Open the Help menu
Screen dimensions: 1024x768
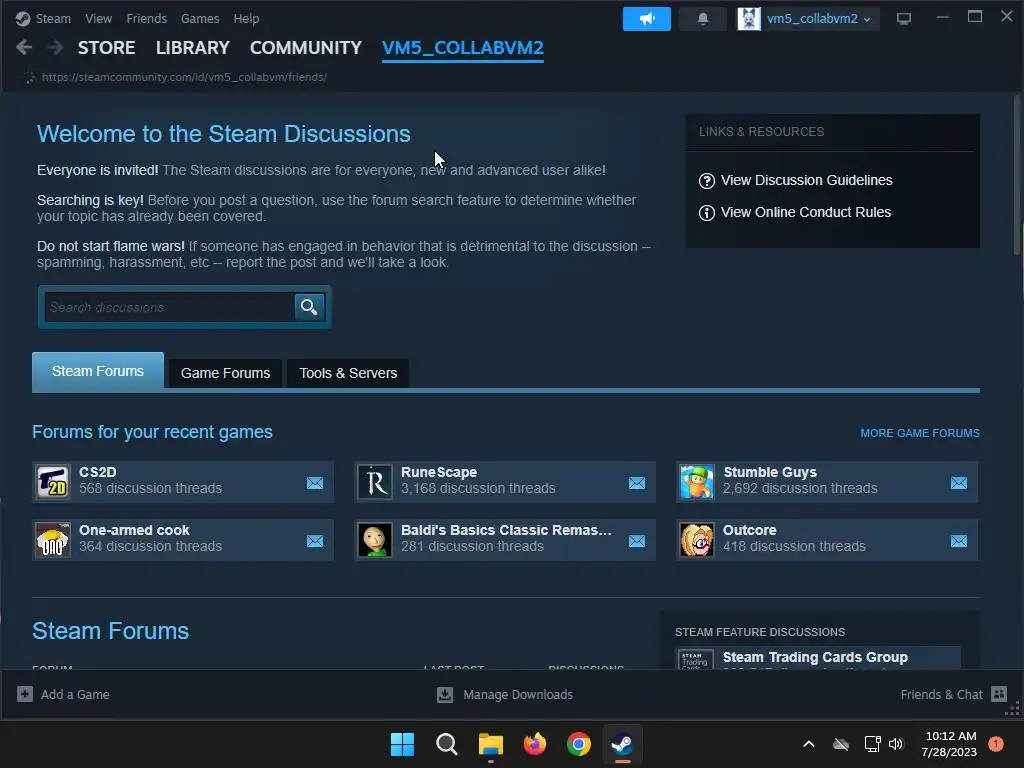tap(246, 19)
